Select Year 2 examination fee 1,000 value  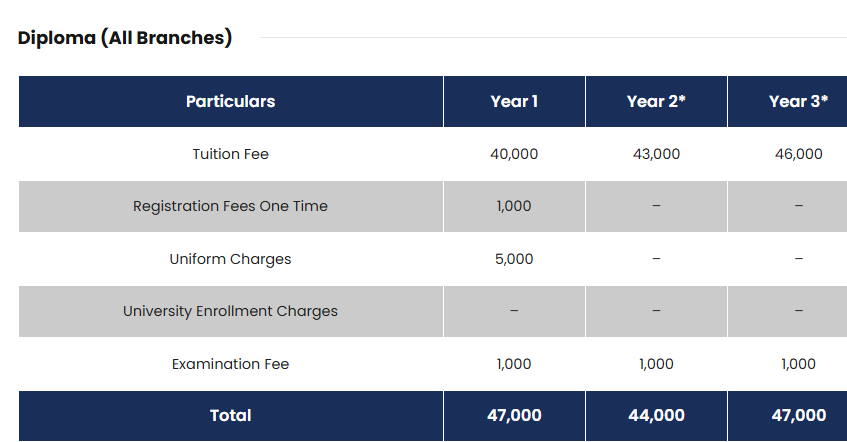(x=656, y=364)
